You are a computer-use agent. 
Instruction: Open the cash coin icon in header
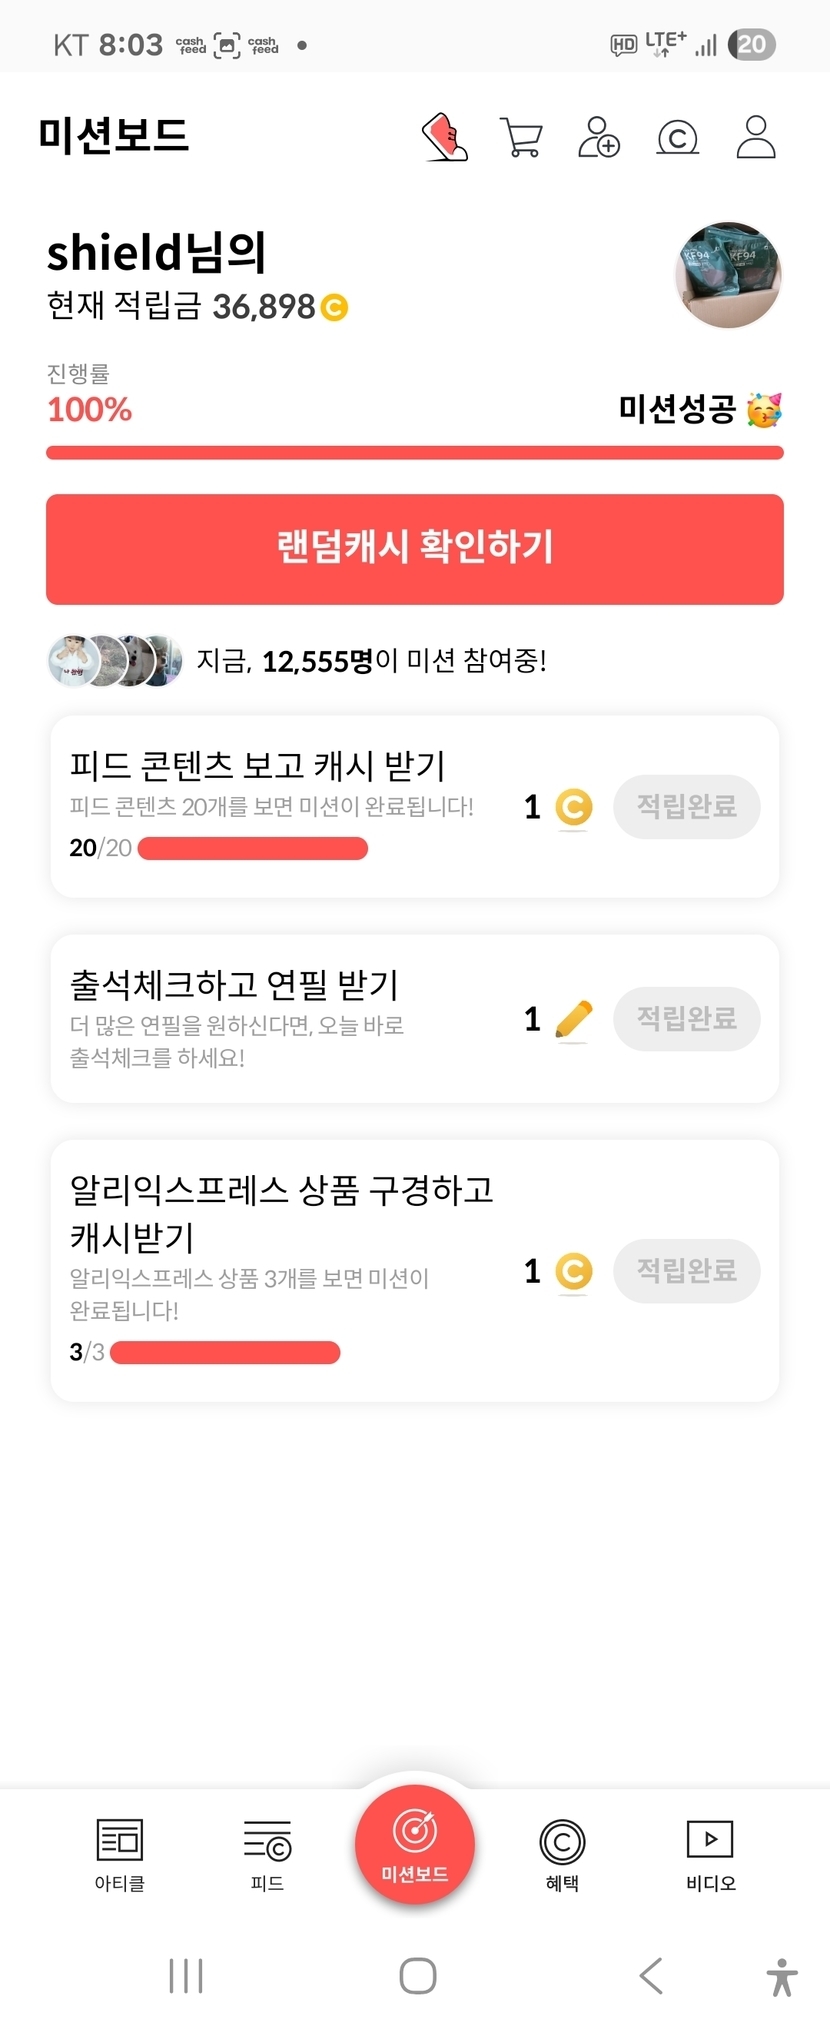click(x=677, y=137)
